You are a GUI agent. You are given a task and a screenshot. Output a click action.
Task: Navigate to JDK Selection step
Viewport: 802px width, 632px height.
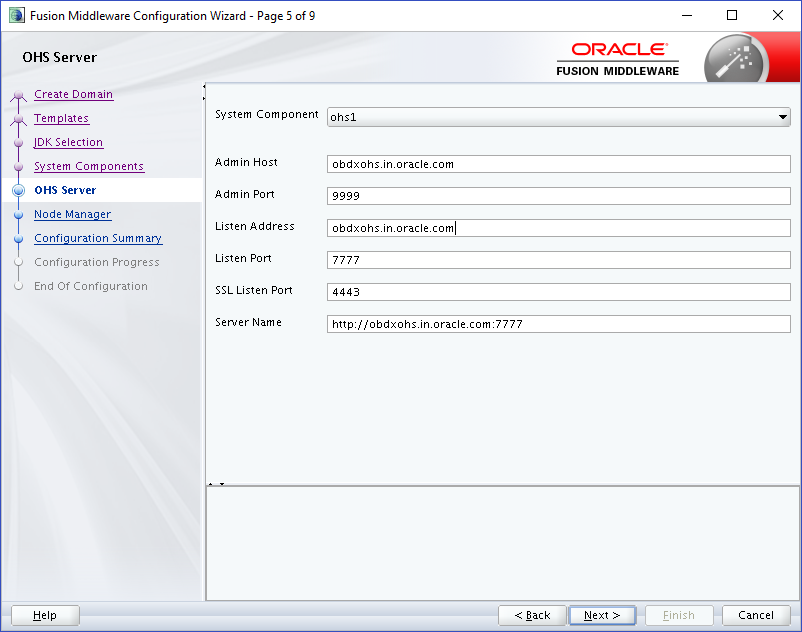click(x=68, y=143)
